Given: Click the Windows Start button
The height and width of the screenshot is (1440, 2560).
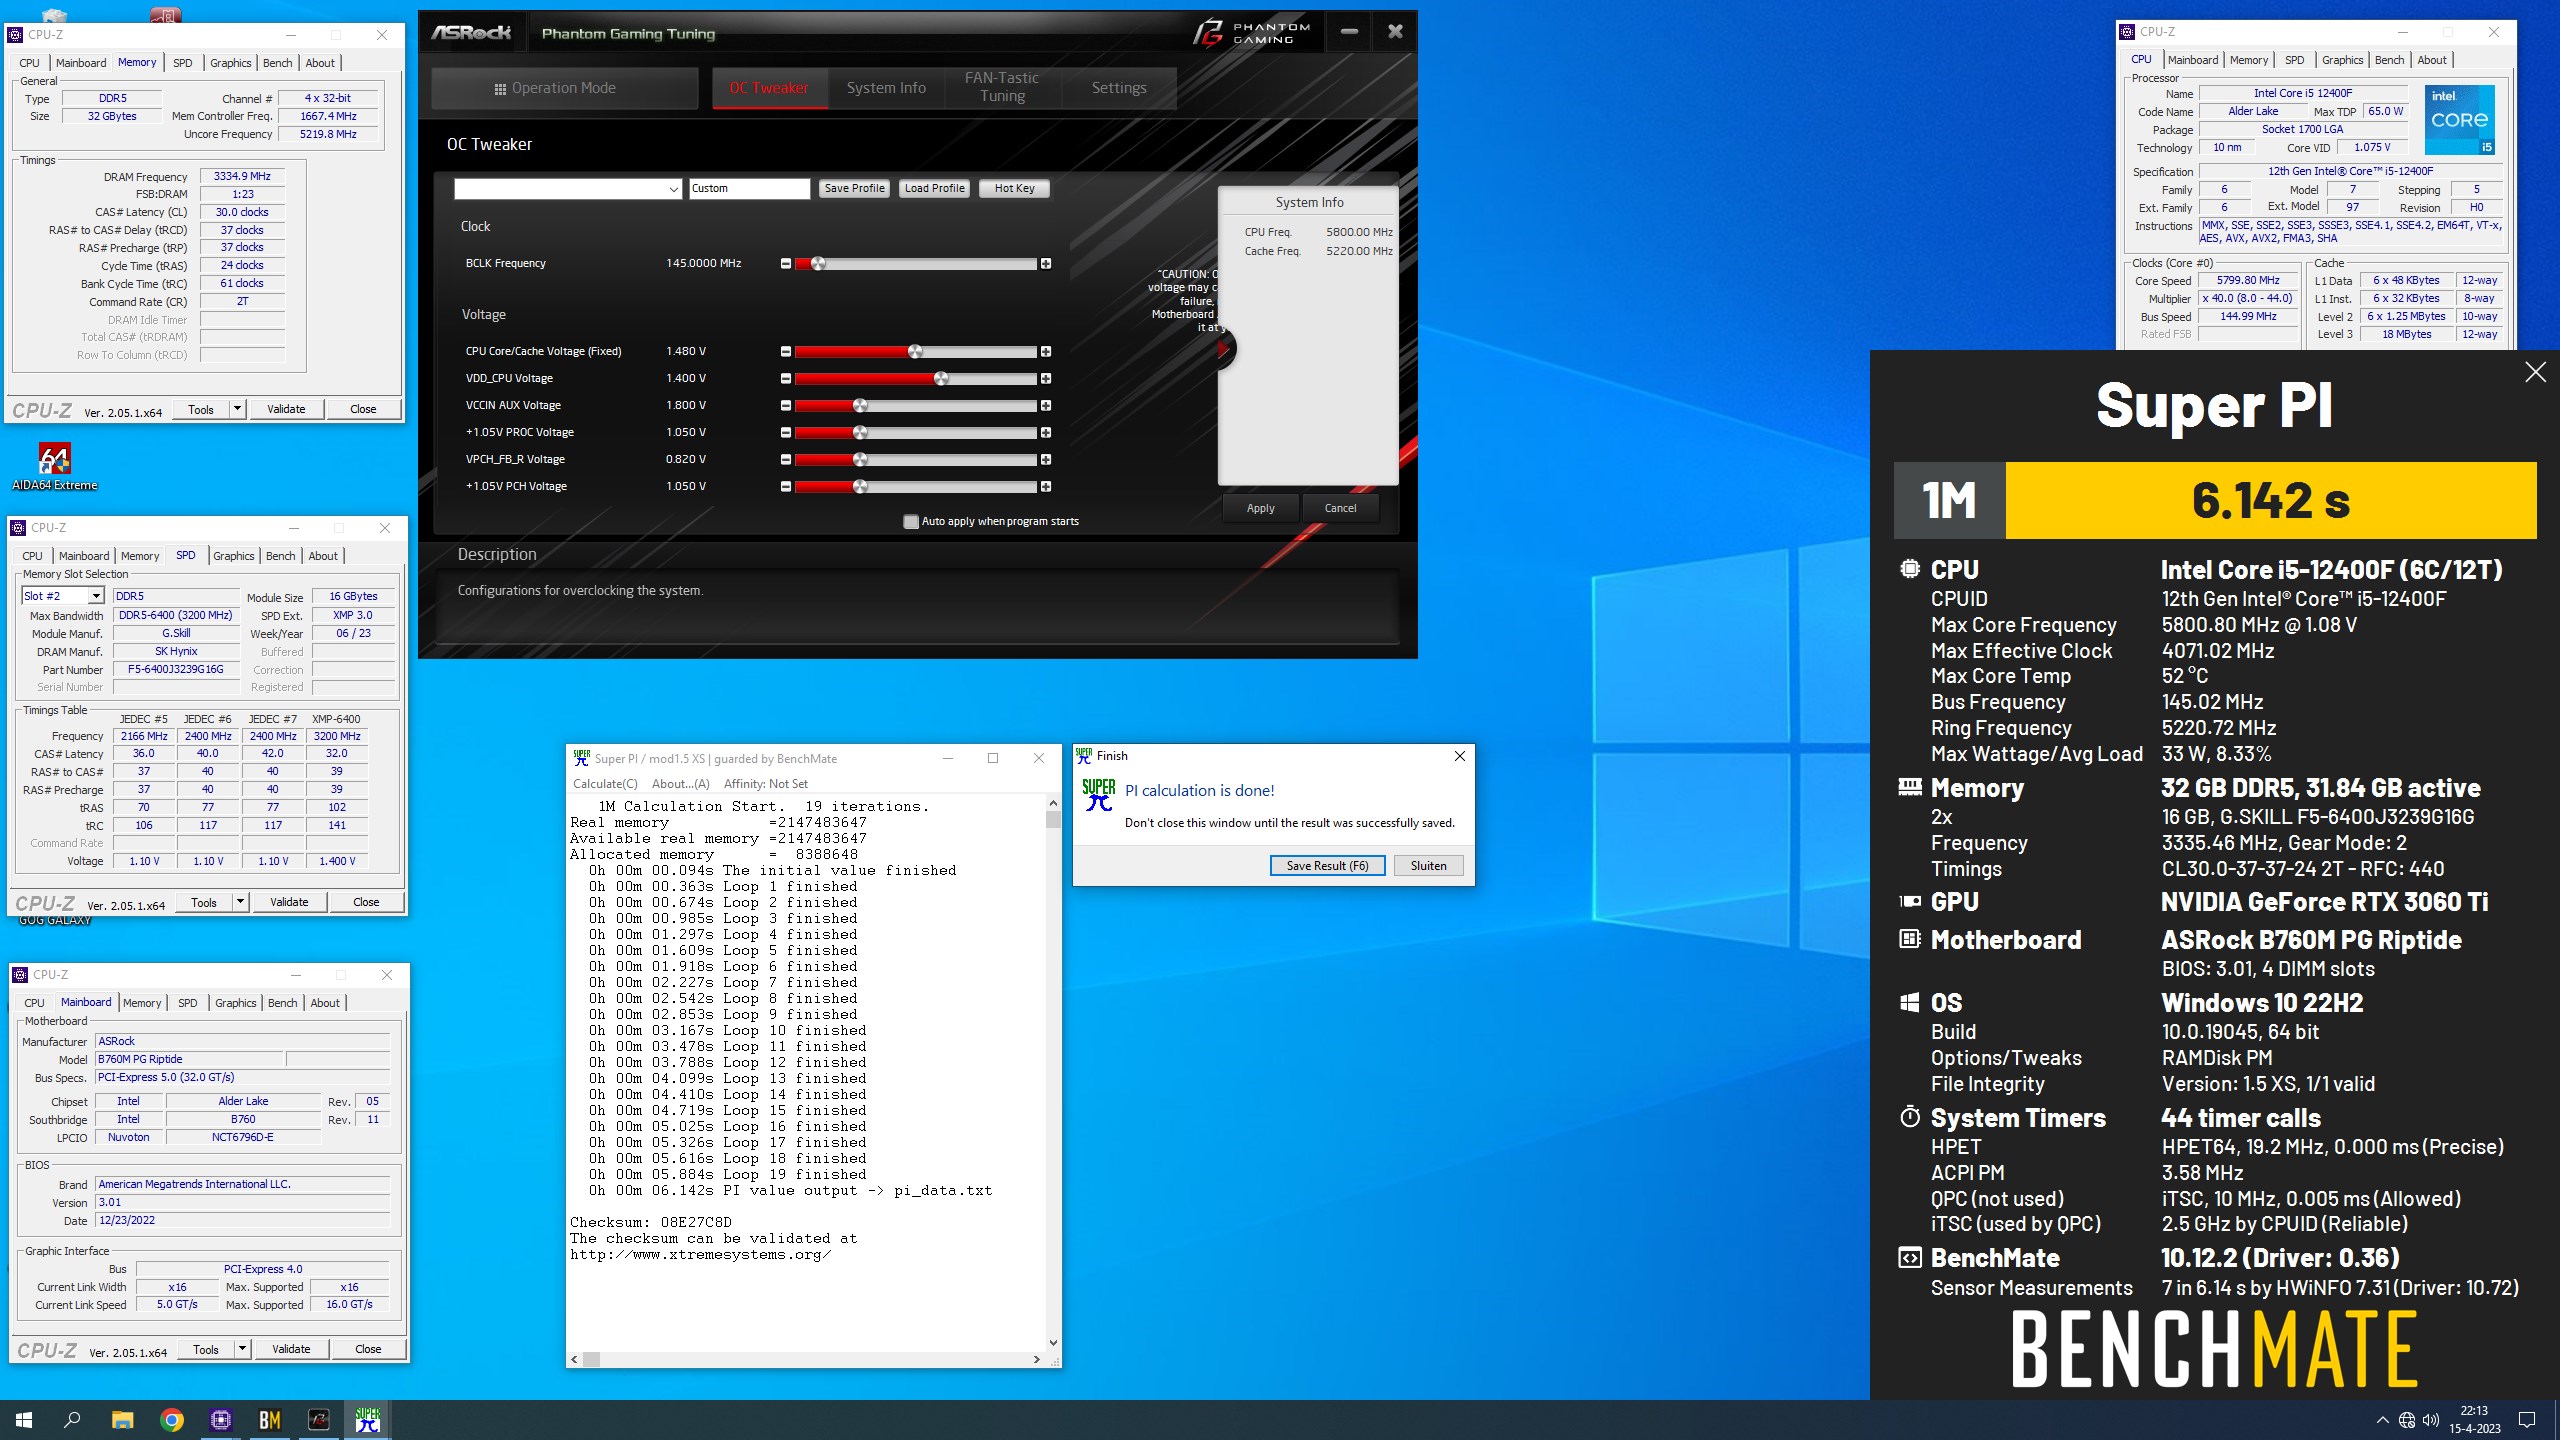Looking at the screenshot, I should point(24,1419).
